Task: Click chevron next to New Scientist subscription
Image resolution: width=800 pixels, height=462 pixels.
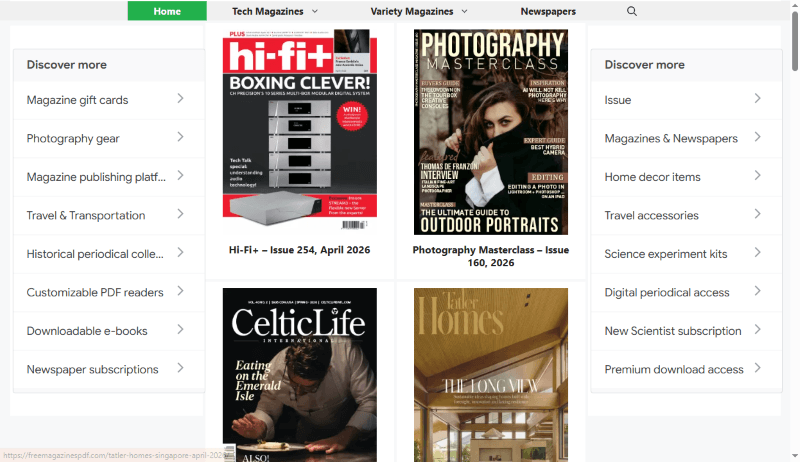Action: pos(757,330)
